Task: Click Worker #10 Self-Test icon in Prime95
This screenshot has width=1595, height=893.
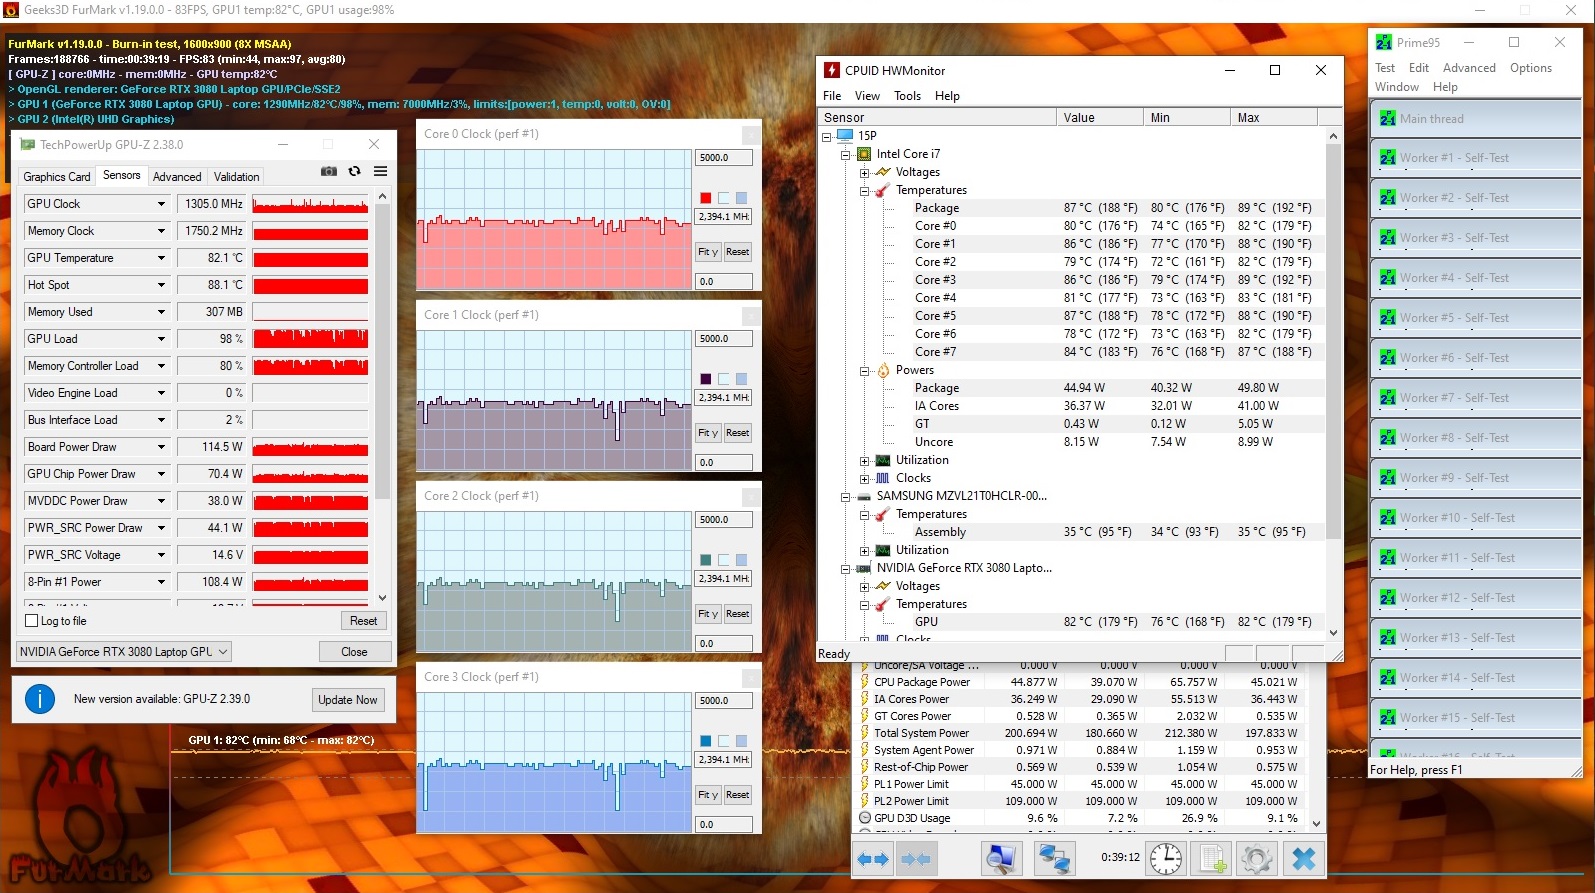Action: click(x=1388, y=518)
